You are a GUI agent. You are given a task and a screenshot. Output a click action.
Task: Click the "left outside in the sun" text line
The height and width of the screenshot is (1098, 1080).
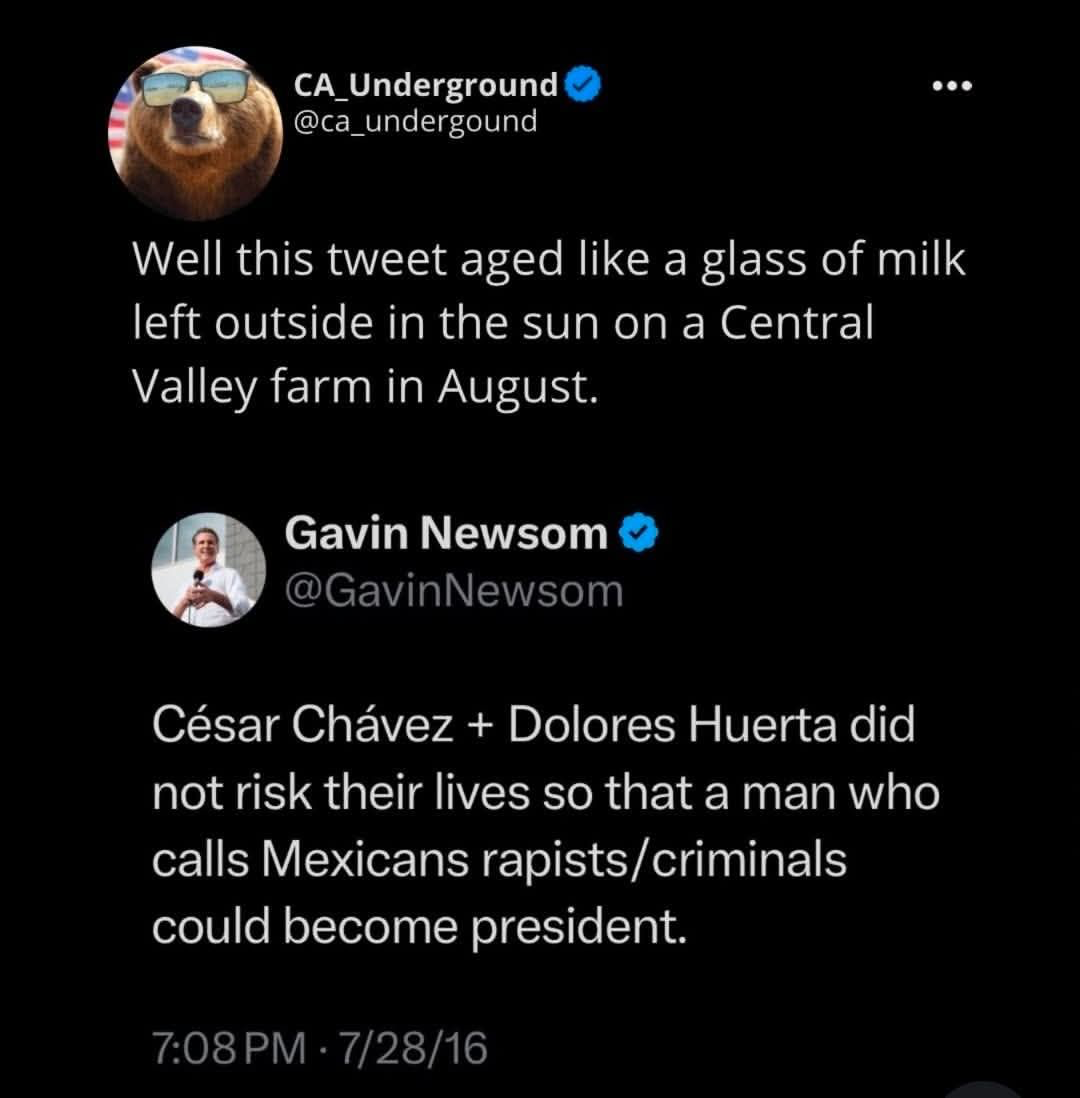pos(503,324)
